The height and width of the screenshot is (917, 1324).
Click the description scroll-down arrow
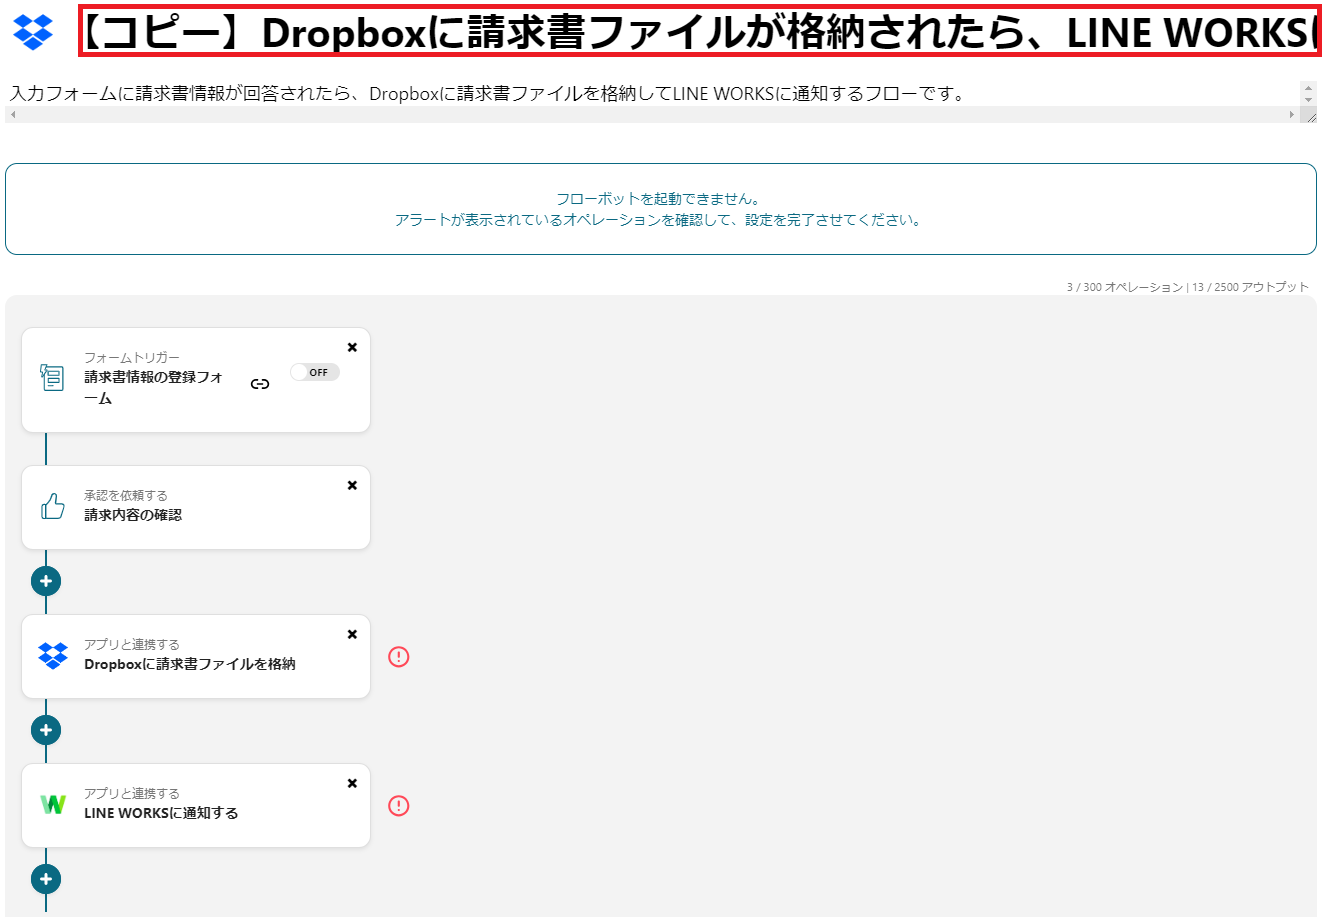coord(1308,100)
